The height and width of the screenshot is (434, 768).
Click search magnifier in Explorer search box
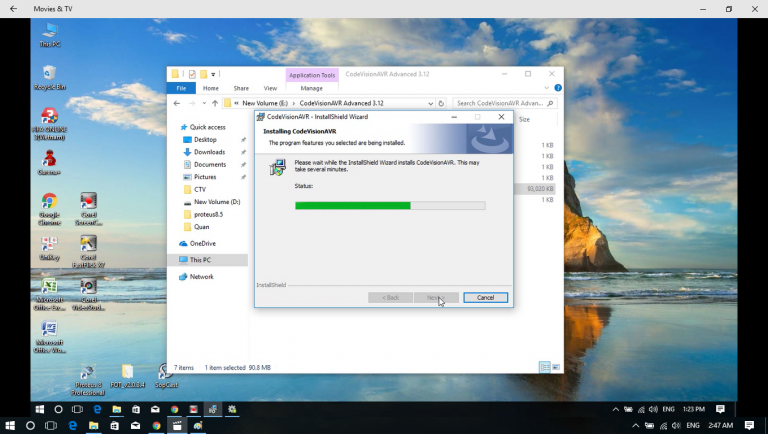(x=550, y=103)
